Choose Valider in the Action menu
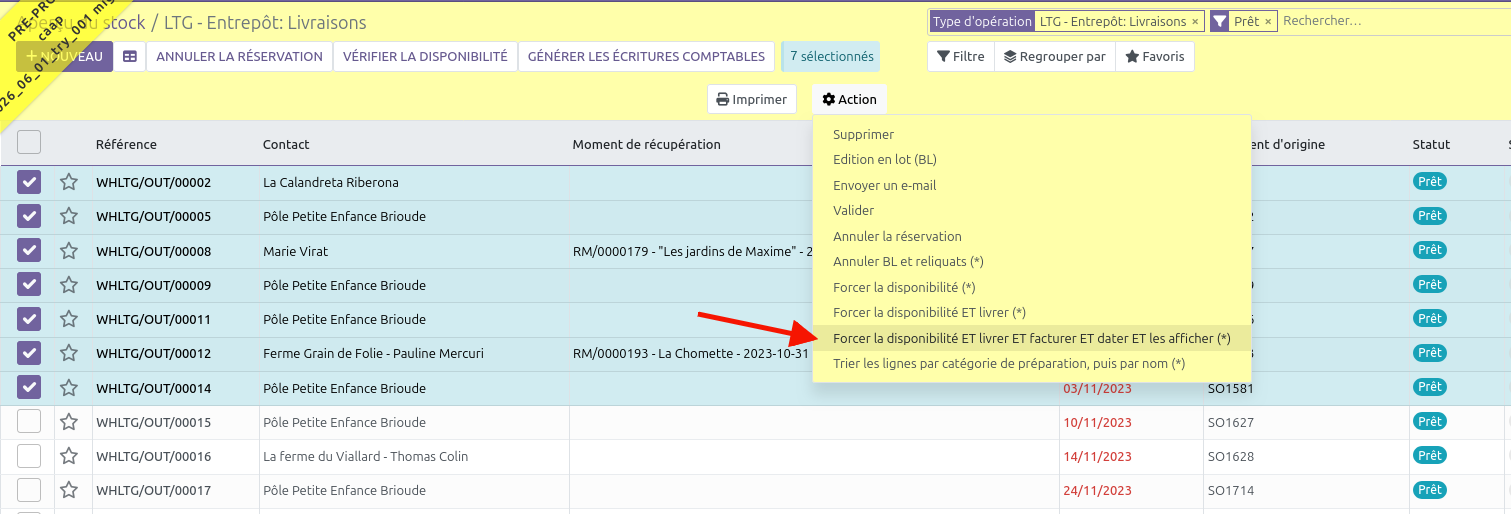 point(1031,210)
